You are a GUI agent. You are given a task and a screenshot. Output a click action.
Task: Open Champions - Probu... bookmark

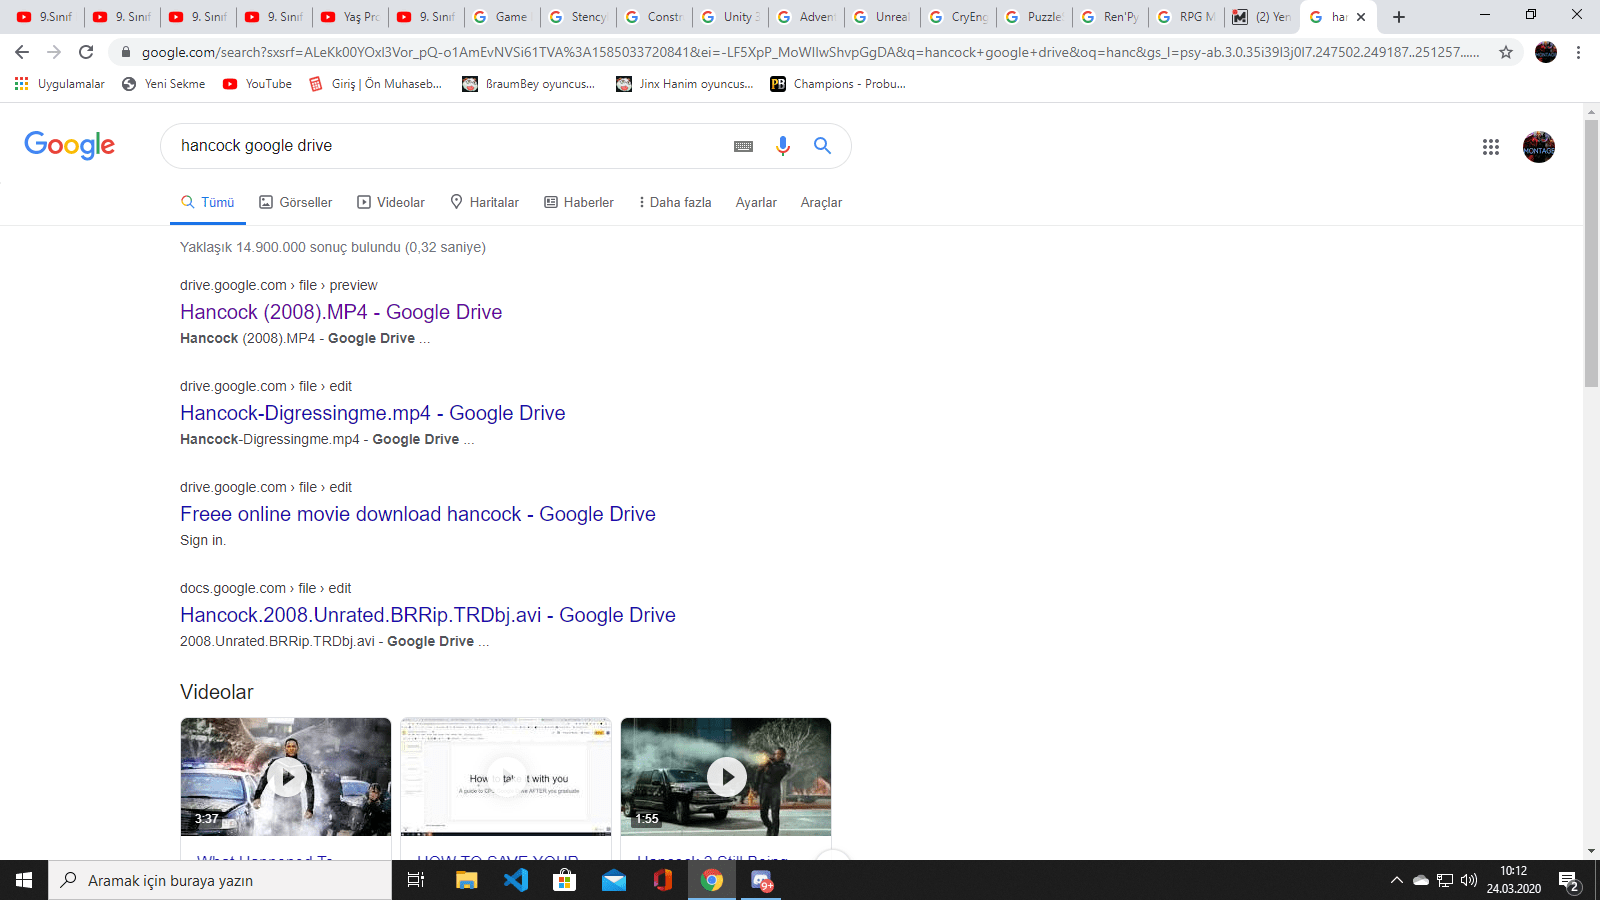(x=838, y=84)
